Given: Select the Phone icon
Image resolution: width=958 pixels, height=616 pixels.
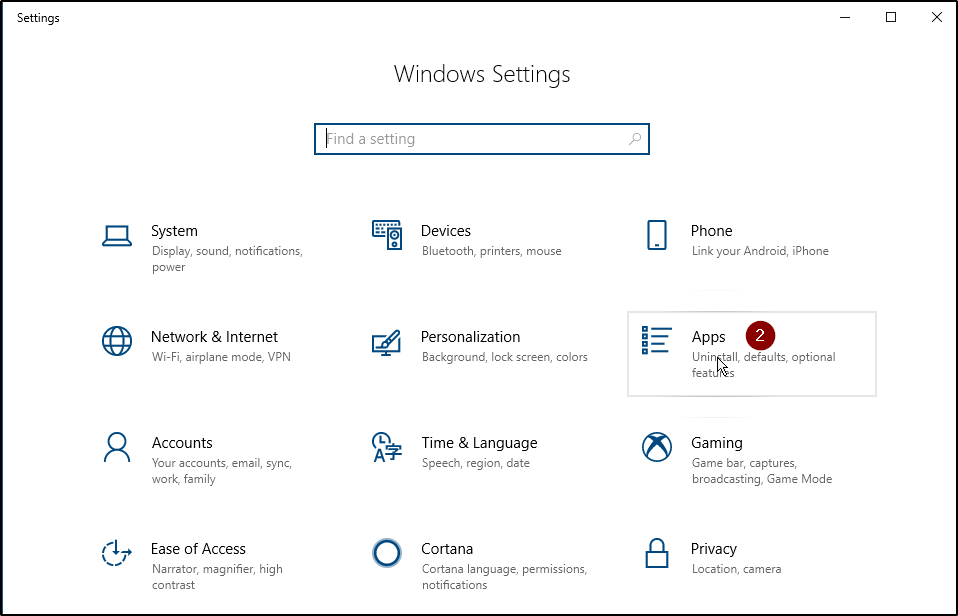Looking at the screenshot, I should [x=657, y=235].
